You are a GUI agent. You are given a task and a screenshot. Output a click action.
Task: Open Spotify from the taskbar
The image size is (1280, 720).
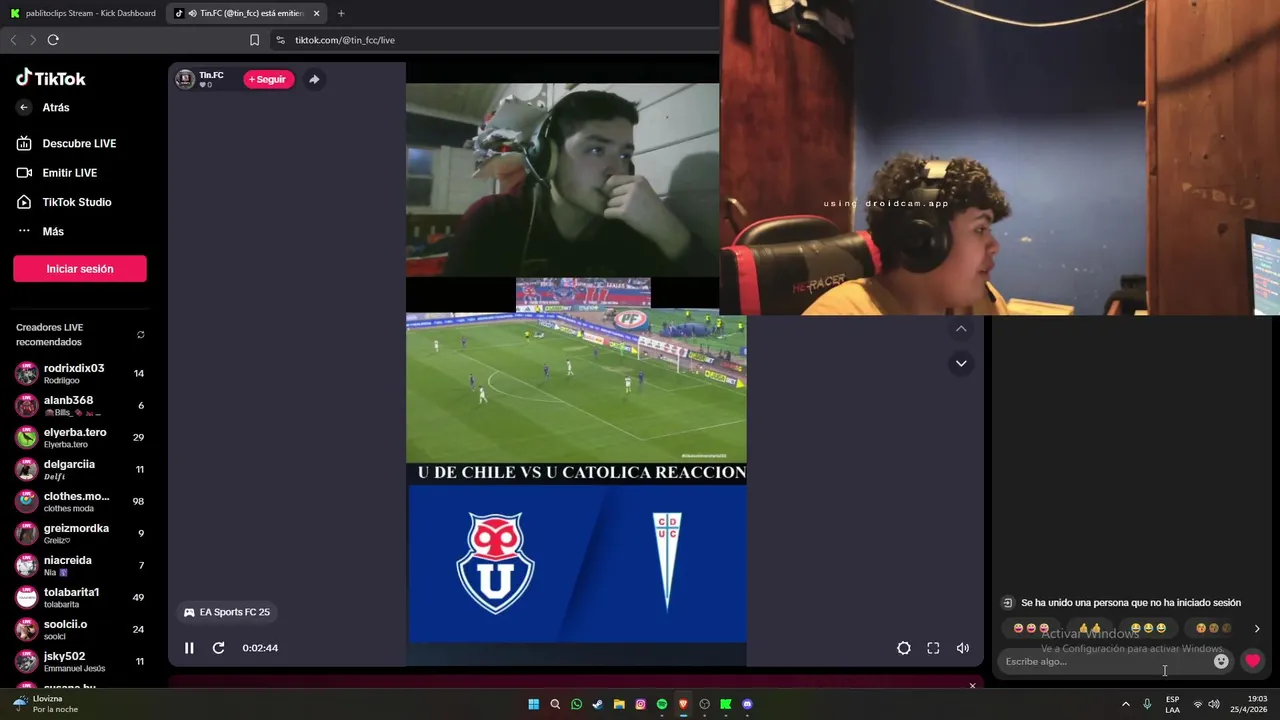[662, 704]
